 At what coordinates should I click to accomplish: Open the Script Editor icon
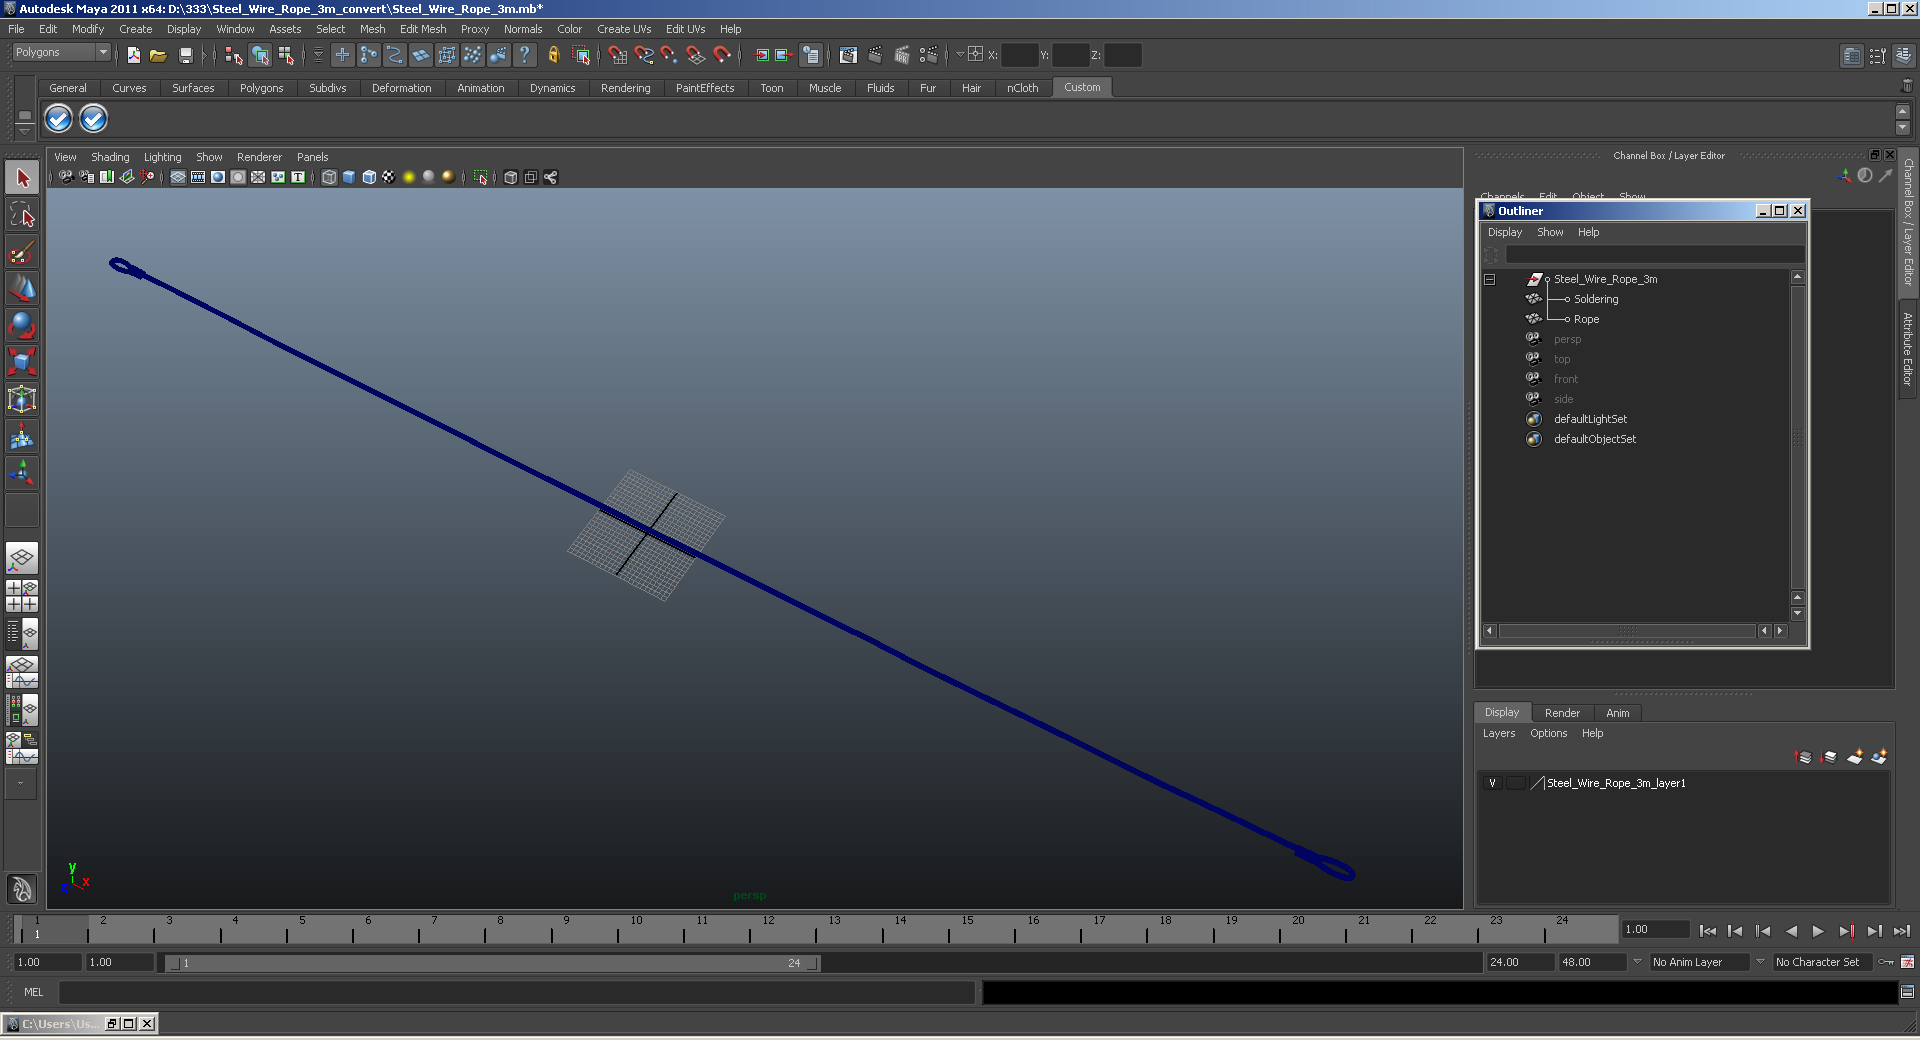[1907, 992]
